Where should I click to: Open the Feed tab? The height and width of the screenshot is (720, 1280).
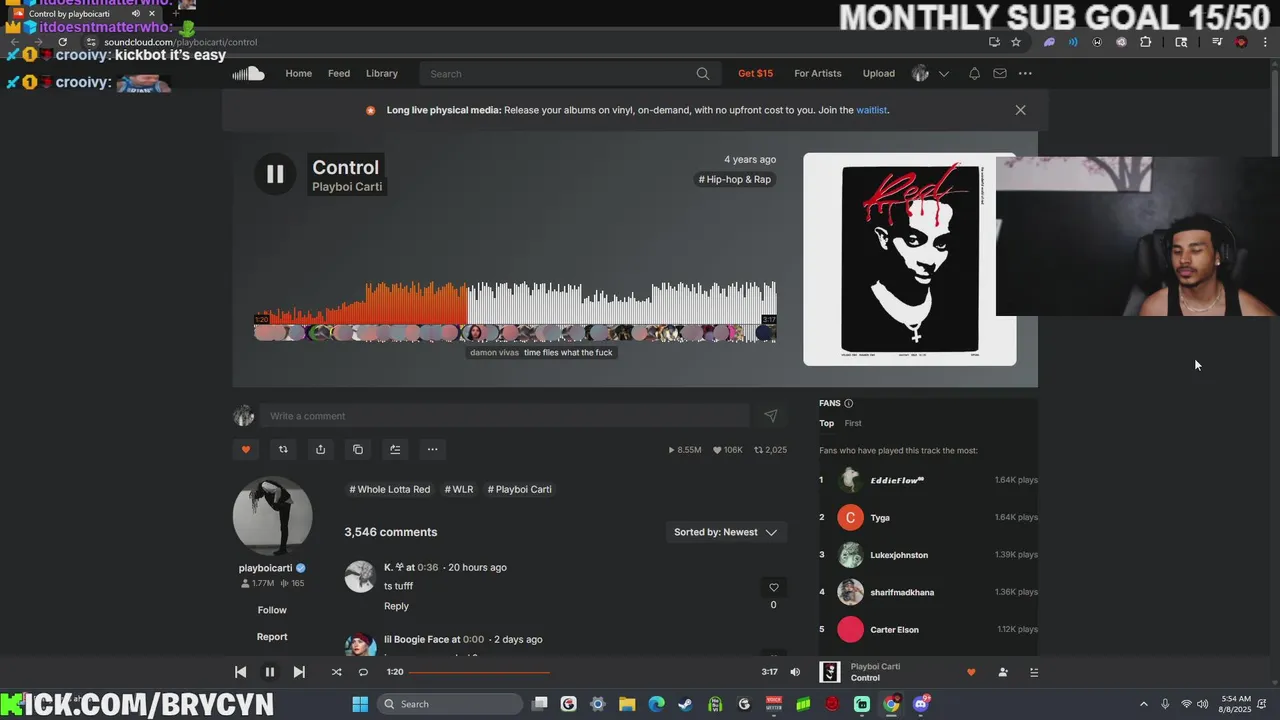click(x=339, y=73)
